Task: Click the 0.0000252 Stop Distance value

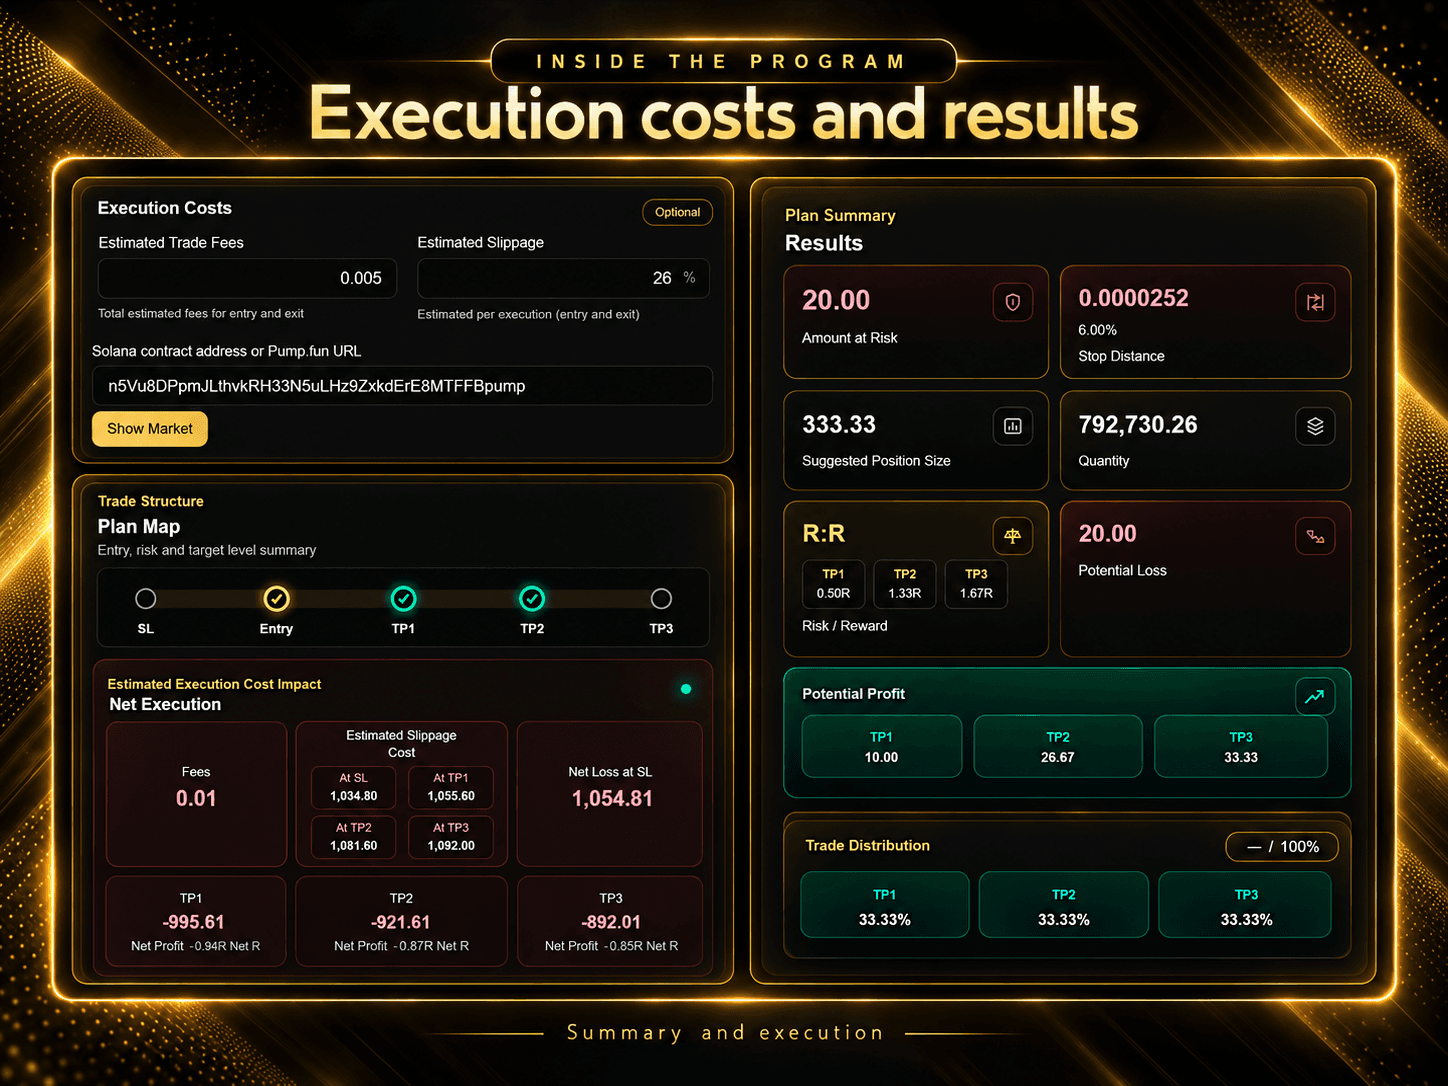Action: pyautogui.click(x=1133, y=298)
